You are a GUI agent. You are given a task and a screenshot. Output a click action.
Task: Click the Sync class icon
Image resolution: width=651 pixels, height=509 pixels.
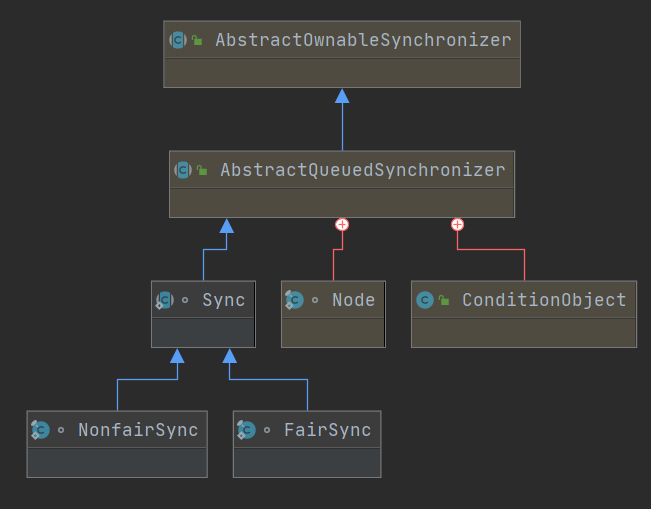(165, 300)
